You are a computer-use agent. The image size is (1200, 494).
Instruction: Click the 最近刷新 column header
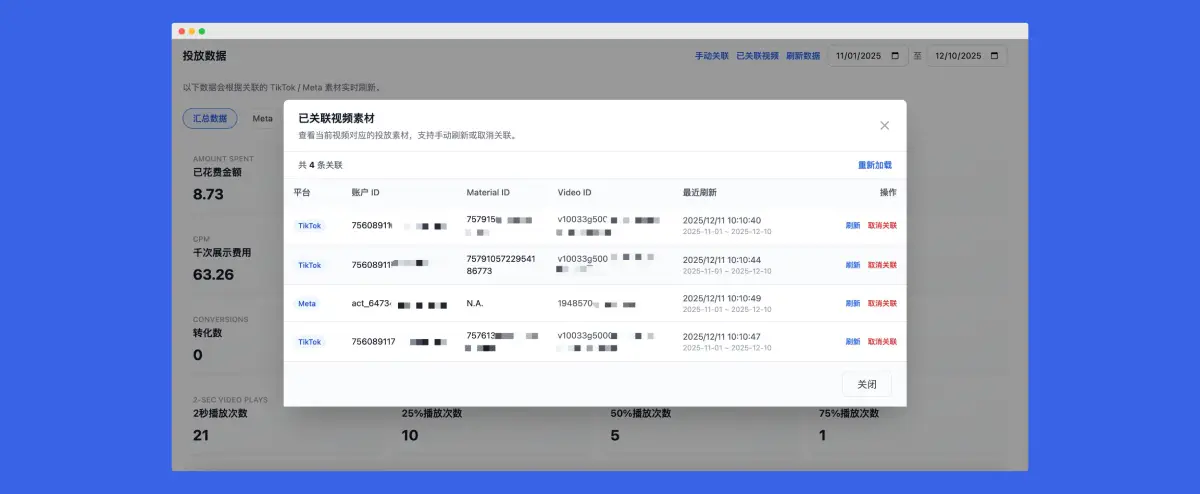click(699, 192)
